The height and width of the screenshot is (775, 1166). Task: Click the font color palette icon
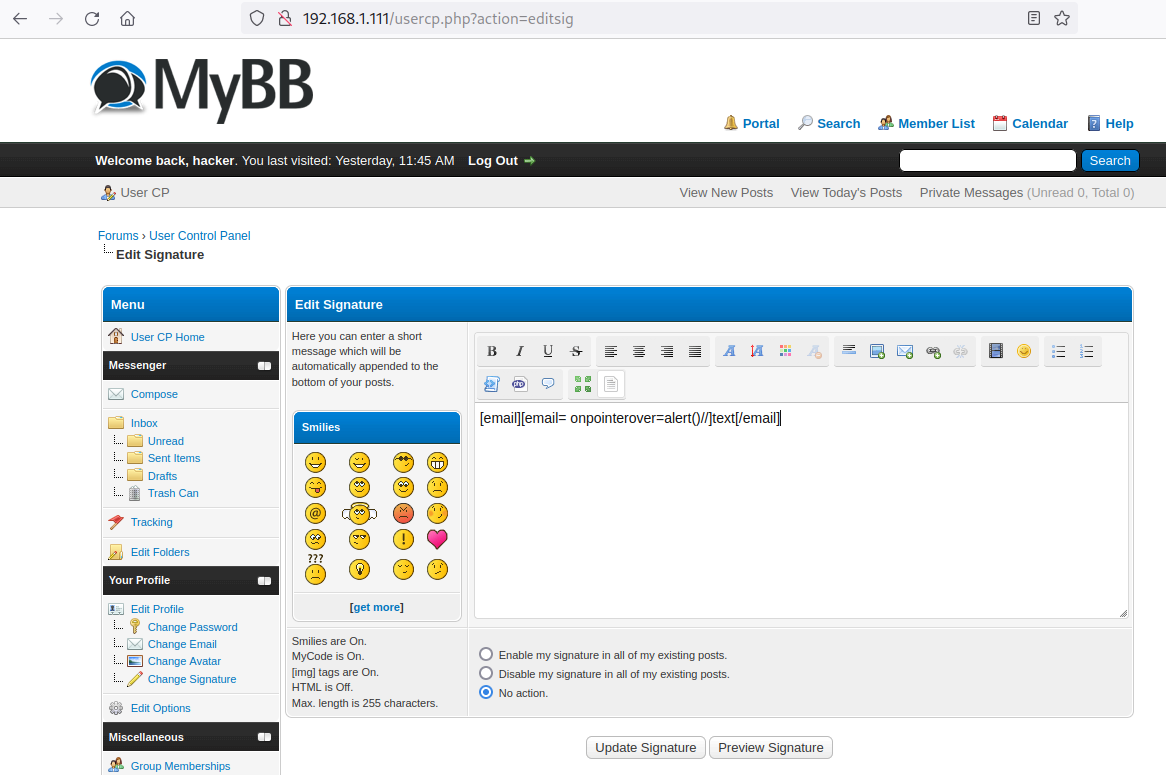786,351
